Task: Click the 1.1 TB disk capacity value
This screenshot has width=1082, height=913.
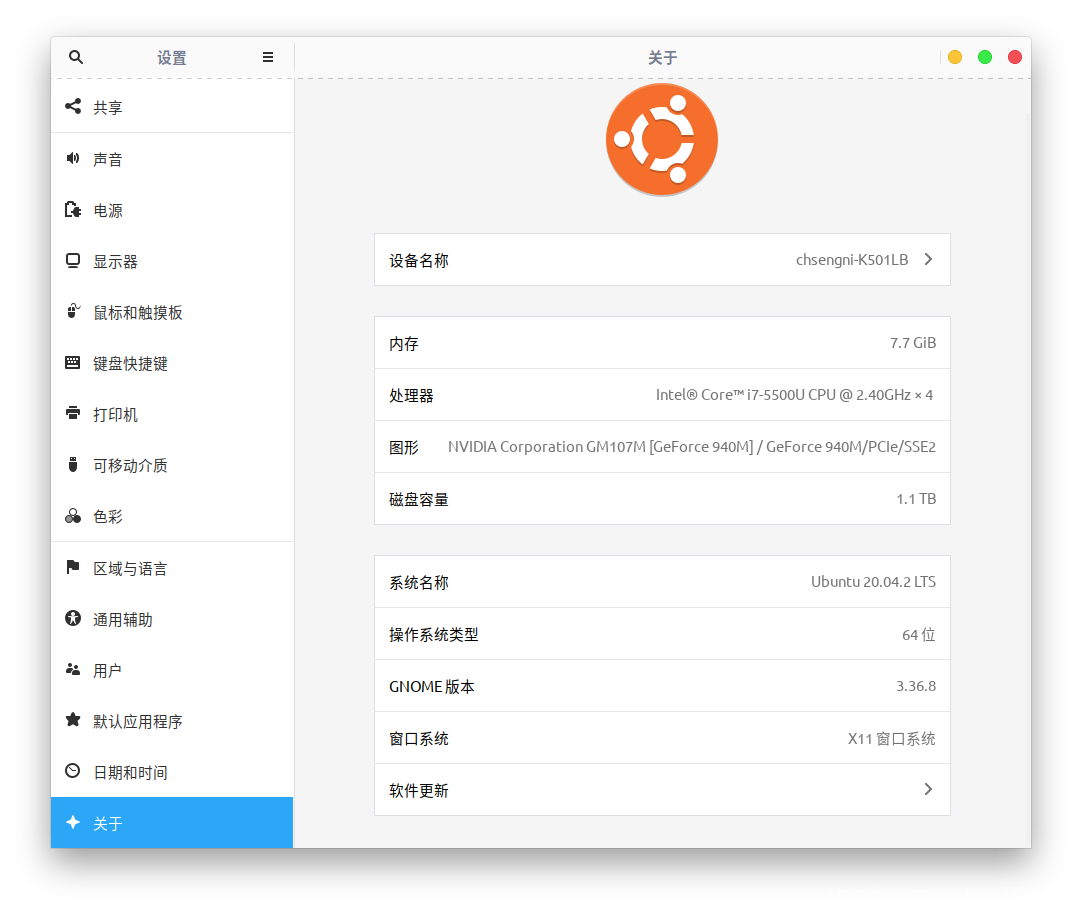Action: click(x=916, y=499)
